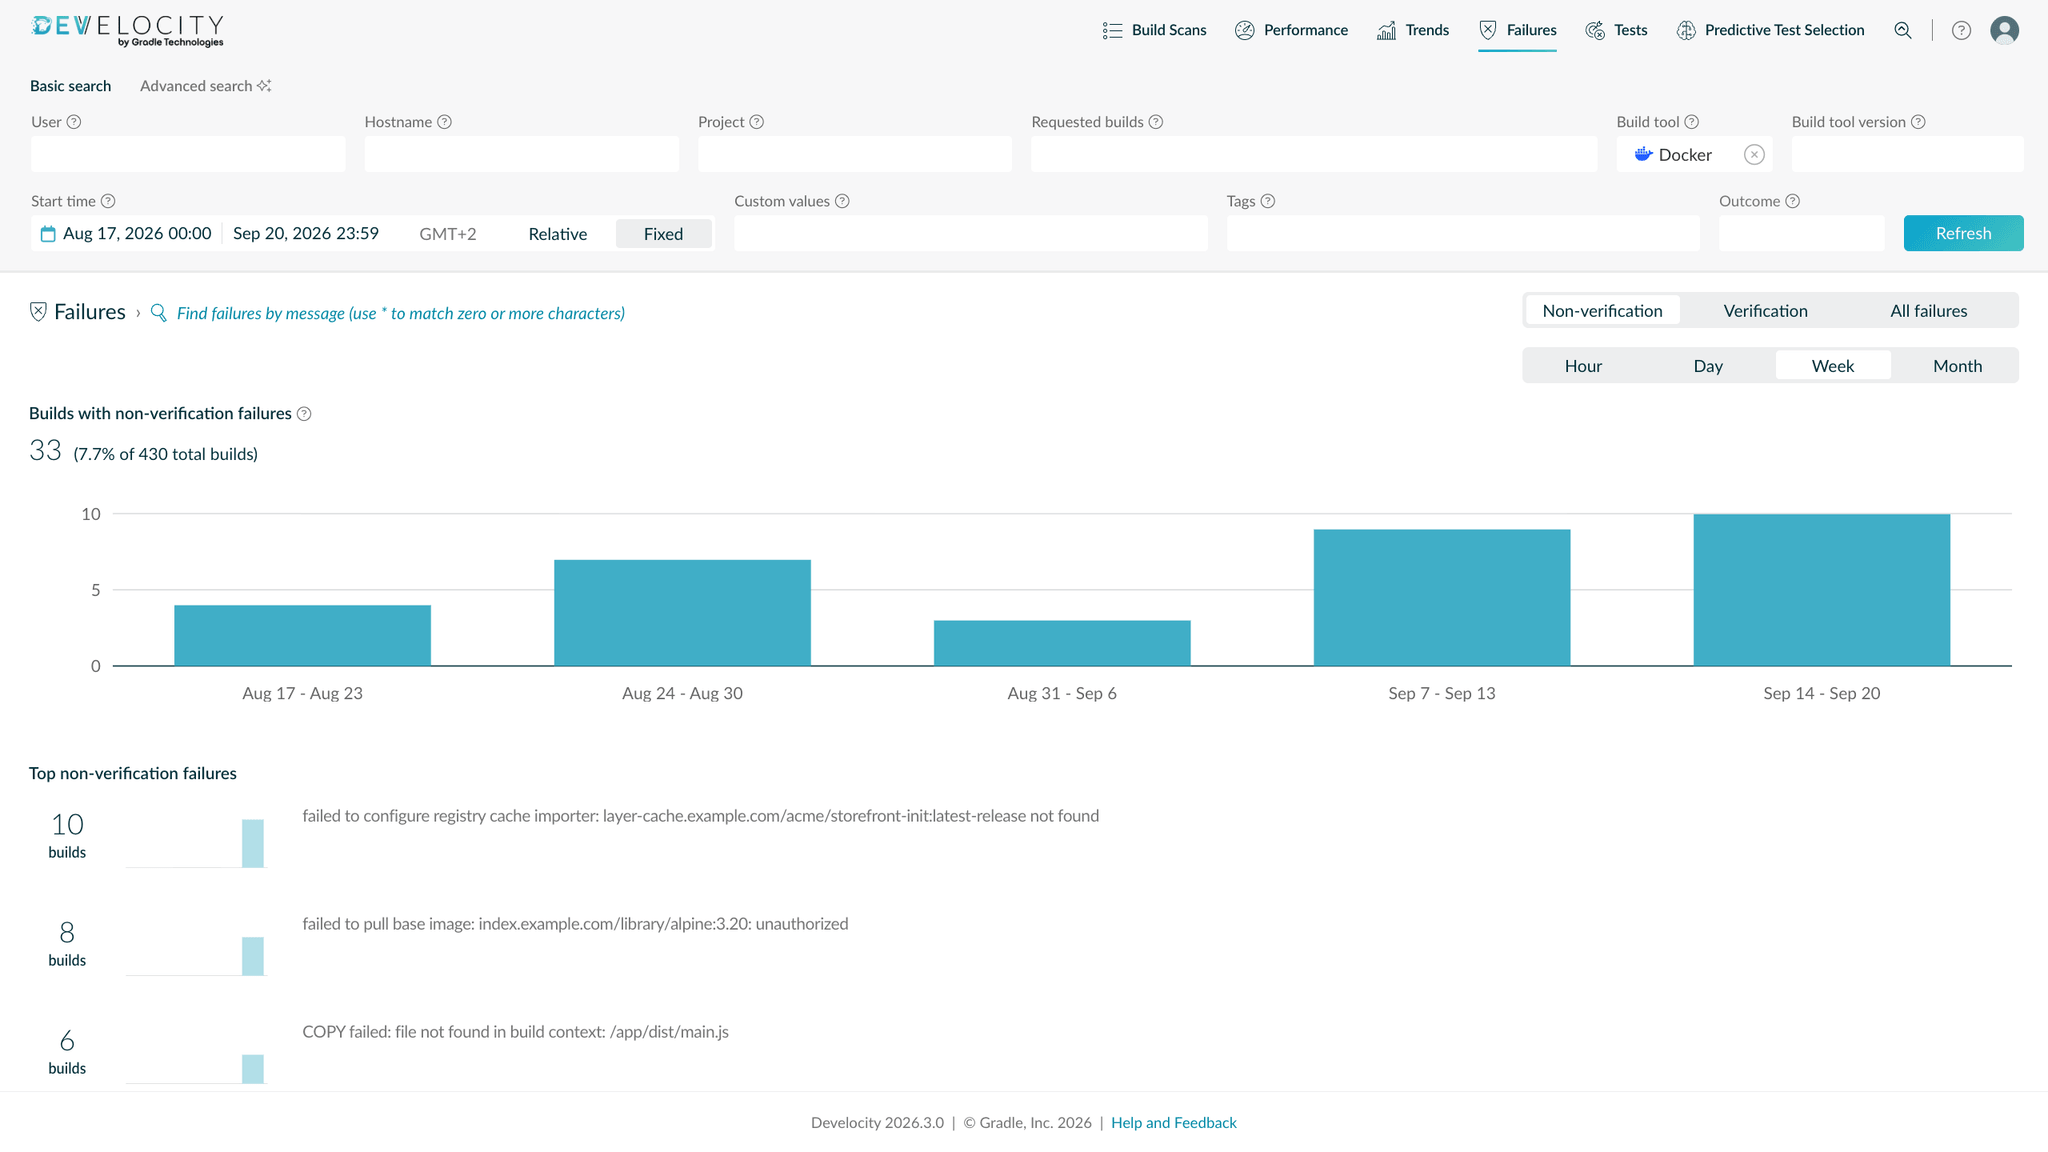Image resolution: width=2048 pixels, height=1152 pixels.
Task: Select the Sep 7 - Sep 13 bar
Action: 1442,598
